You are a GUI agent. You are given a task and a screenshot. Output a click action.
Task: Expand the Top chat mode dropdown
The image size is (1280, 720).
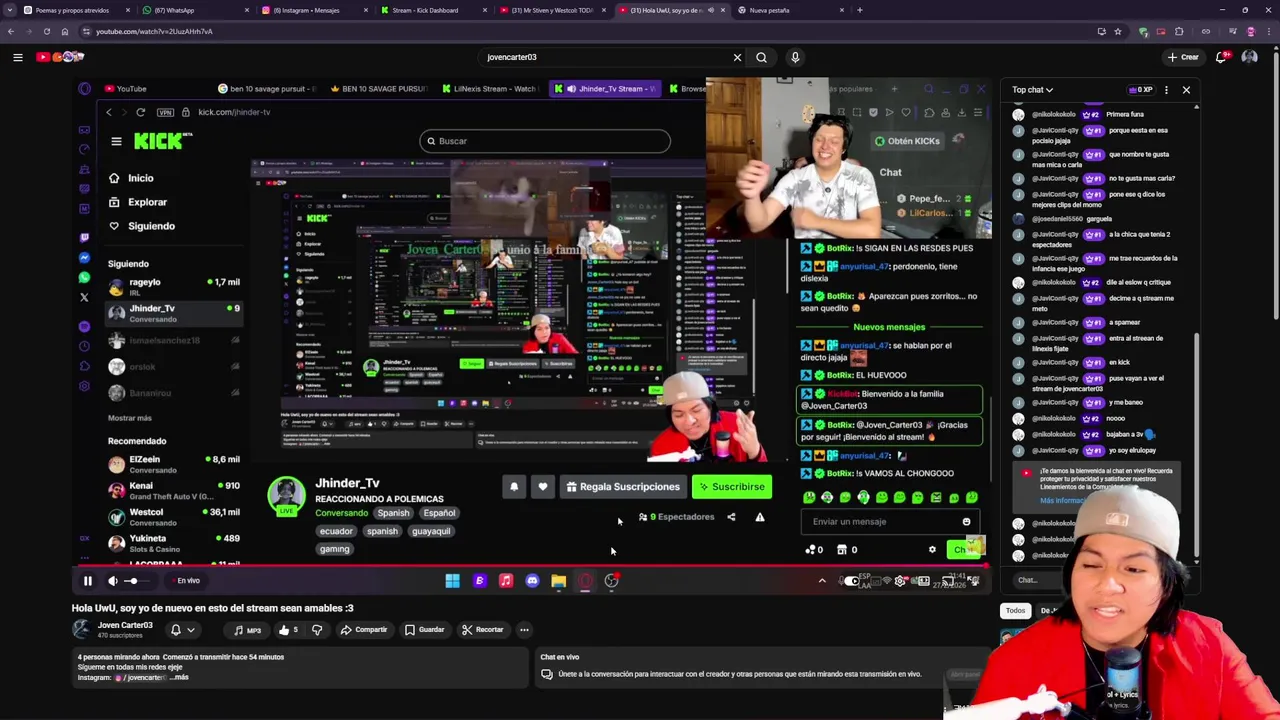pyautogui.click(x=1032, y=90)
